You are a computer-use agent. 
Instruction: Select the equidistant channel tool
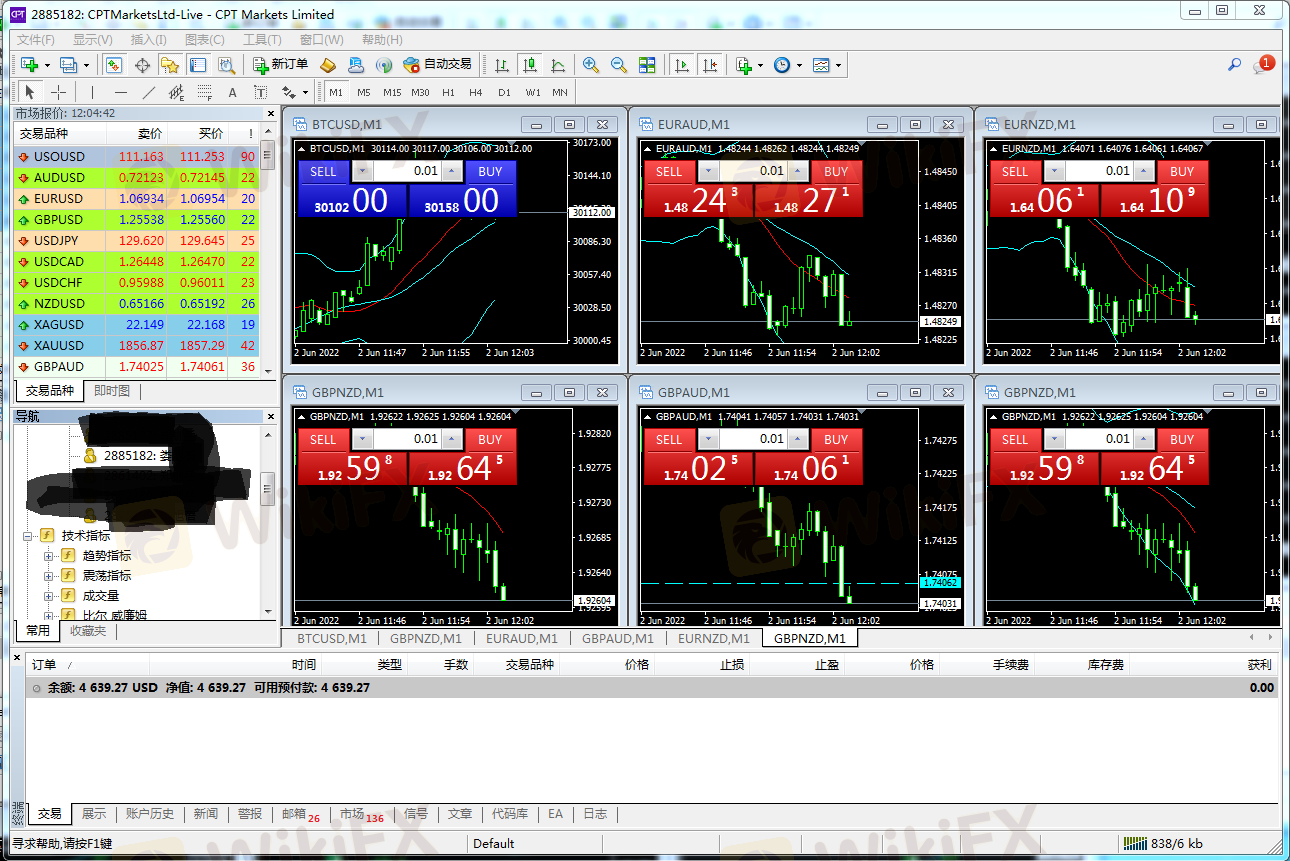tap(177, 92)
